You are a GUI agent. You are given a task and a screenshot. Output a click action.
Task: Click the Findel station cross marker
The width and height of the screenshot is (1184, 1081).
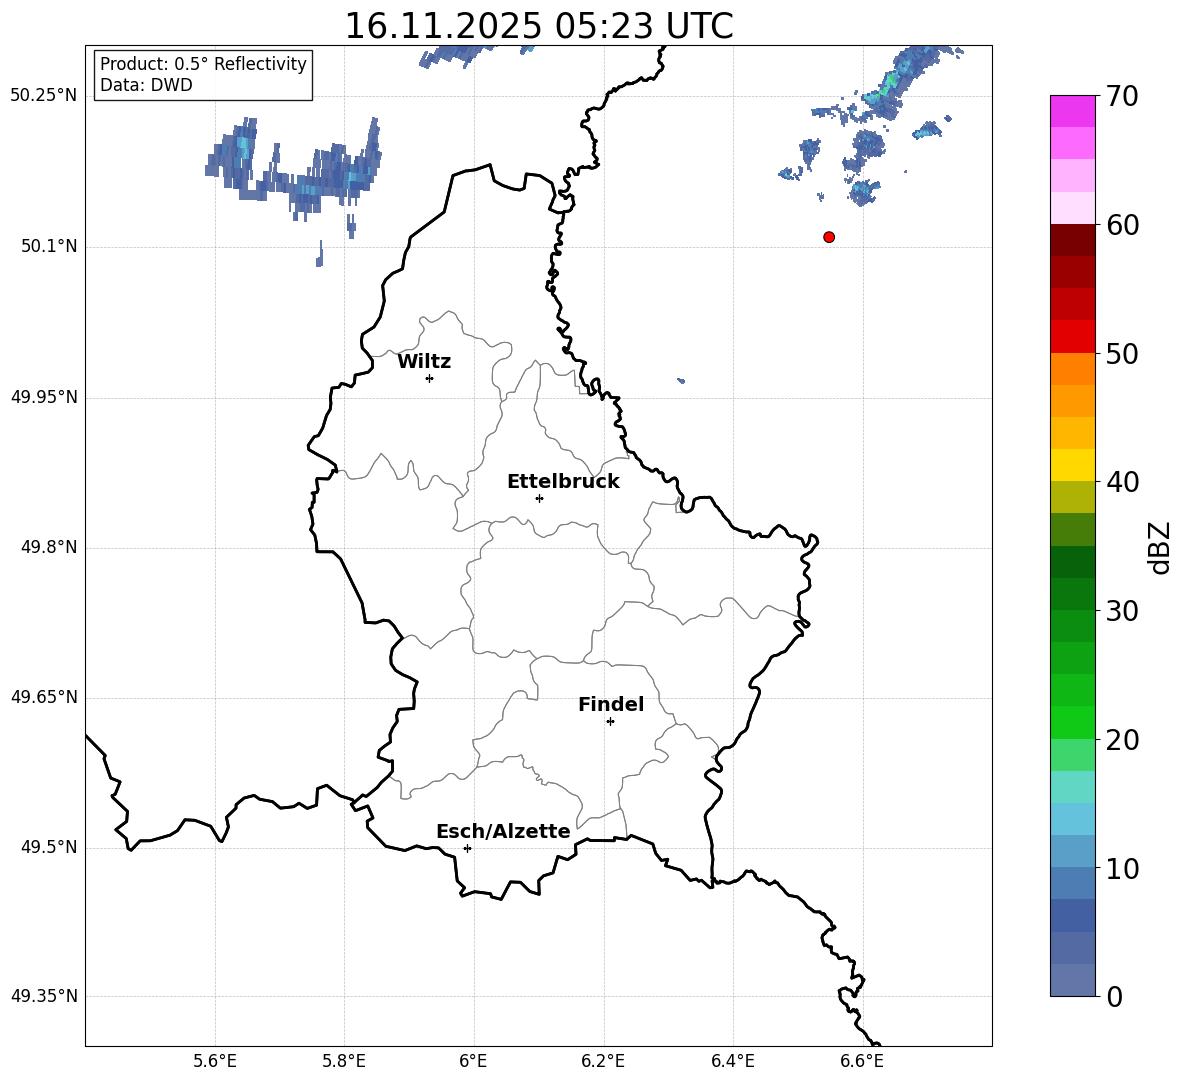(610, 722)
